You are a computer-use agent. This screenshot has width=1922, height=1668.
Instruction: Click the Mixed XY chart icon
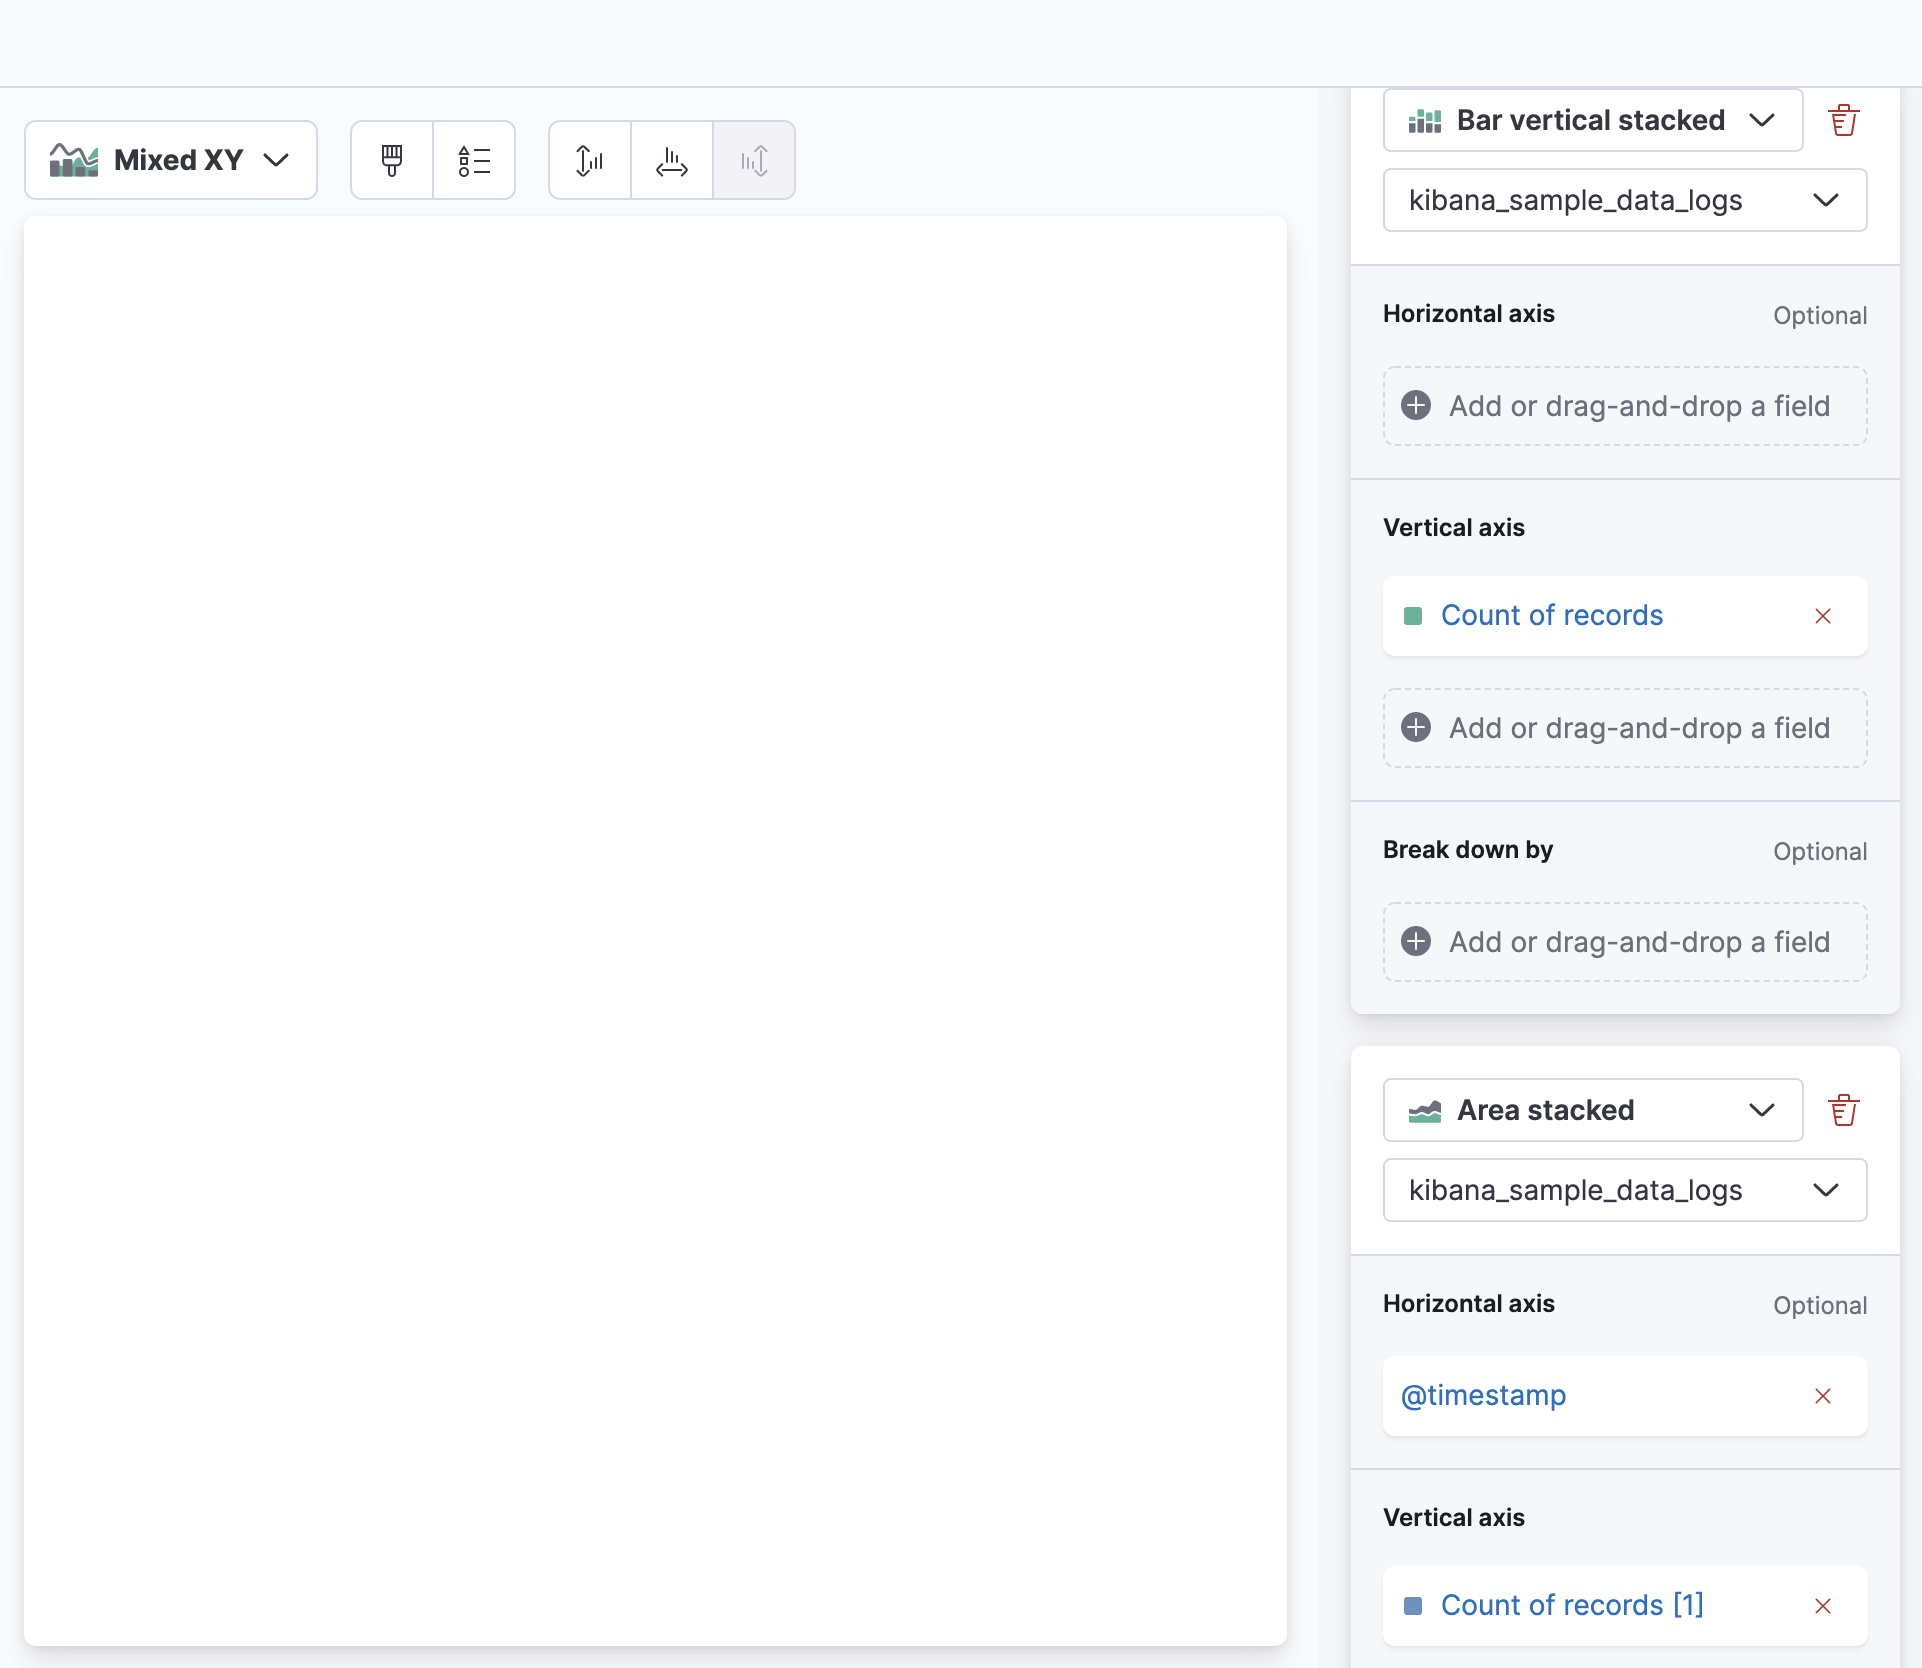(x=72, y=159)
